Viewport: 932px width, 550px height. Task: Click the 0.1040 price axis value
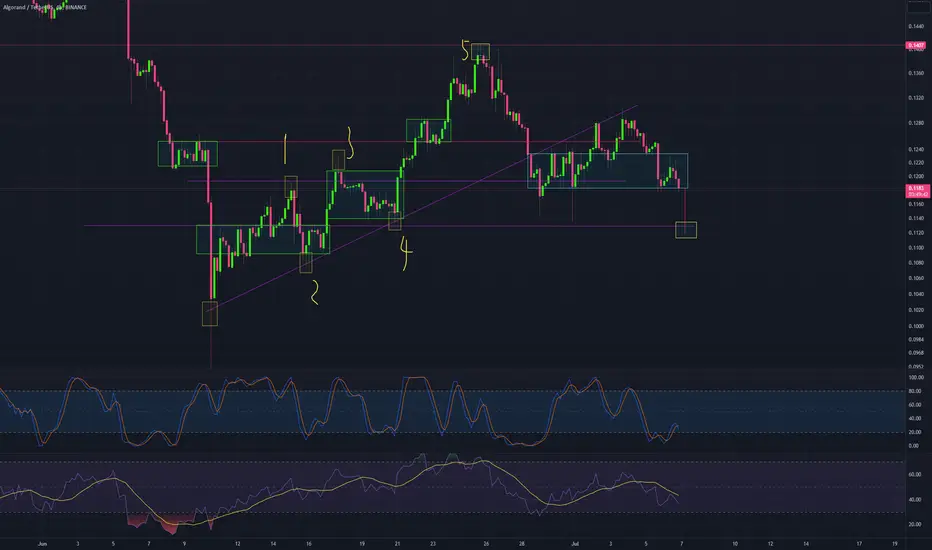pyautogui.click(x=916, y=294)
